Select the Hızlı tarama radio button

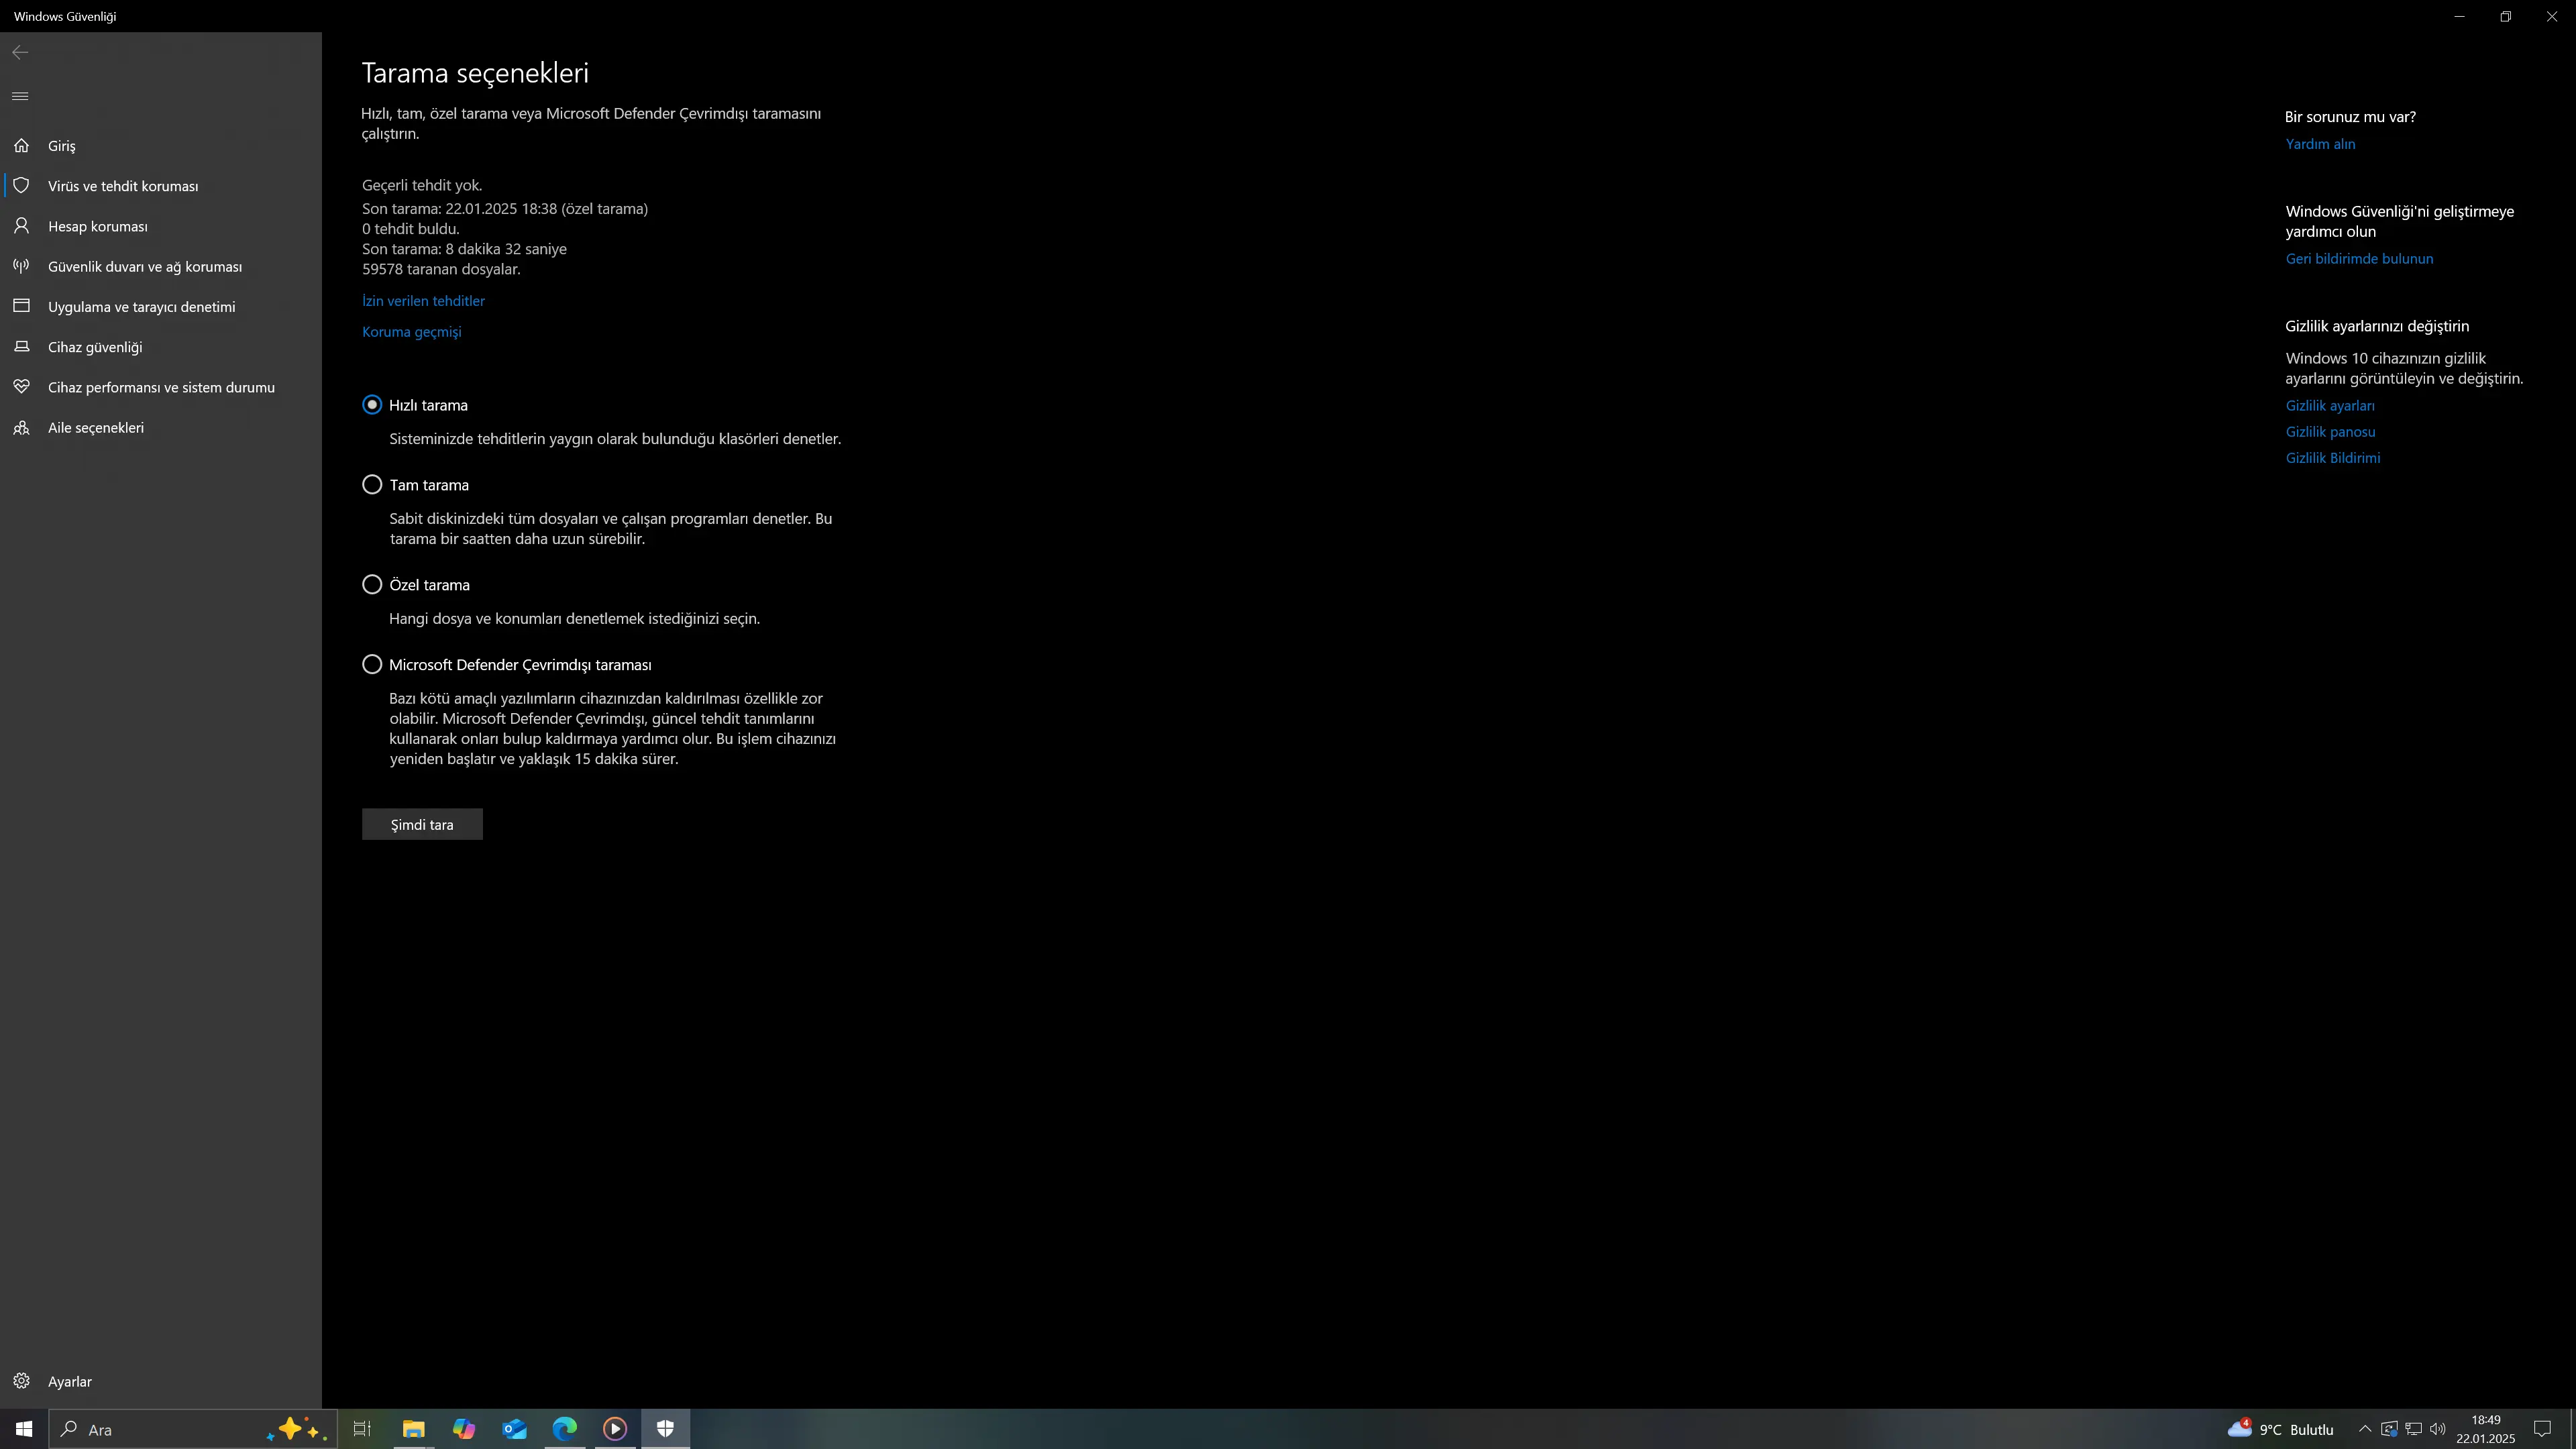372,405
